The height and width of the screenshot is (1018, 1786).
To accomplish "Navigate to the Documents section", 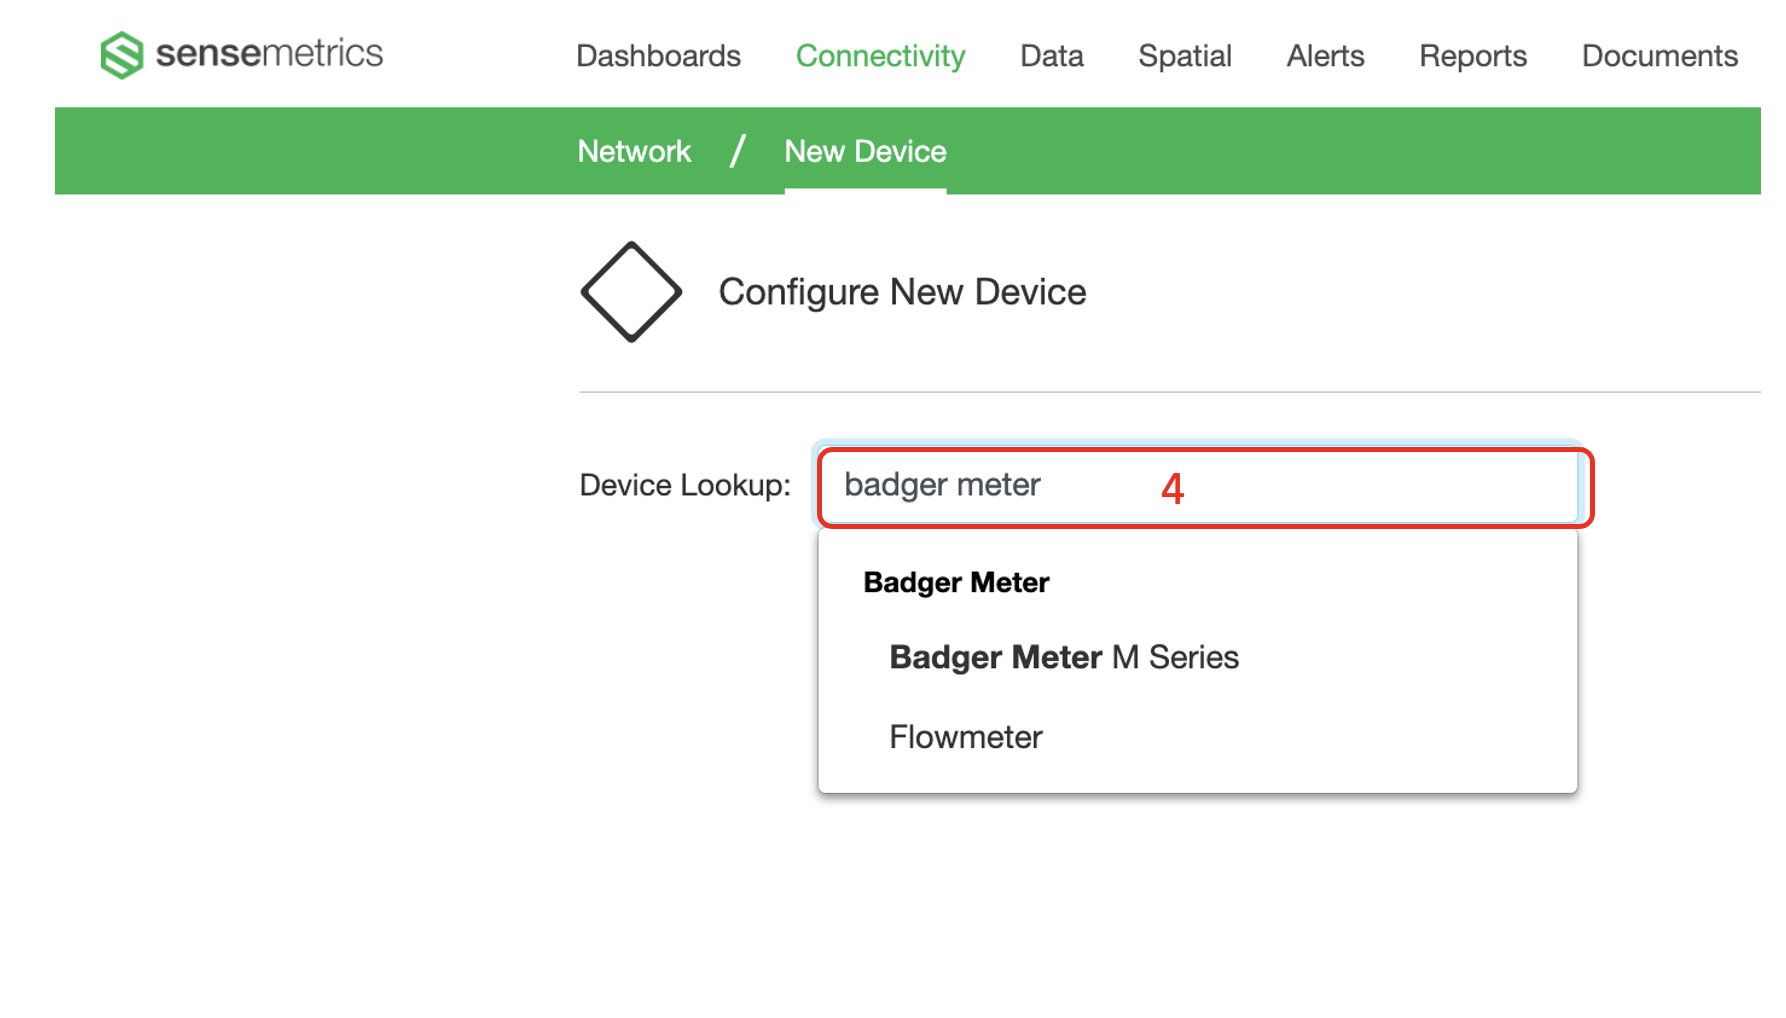I will click(1659, 56).
